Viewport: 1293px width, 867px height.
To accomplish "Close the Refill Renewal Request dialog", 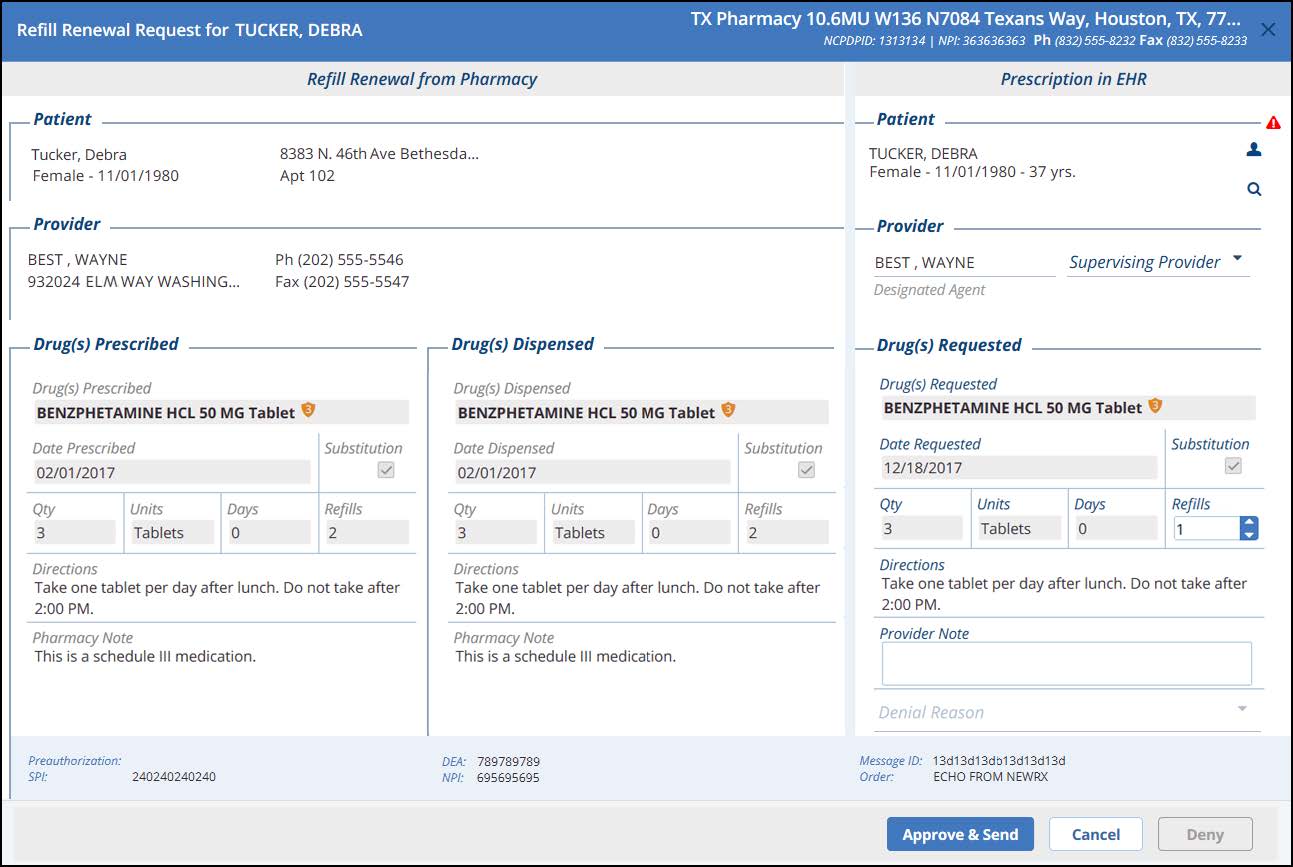I will (1268, 30).
